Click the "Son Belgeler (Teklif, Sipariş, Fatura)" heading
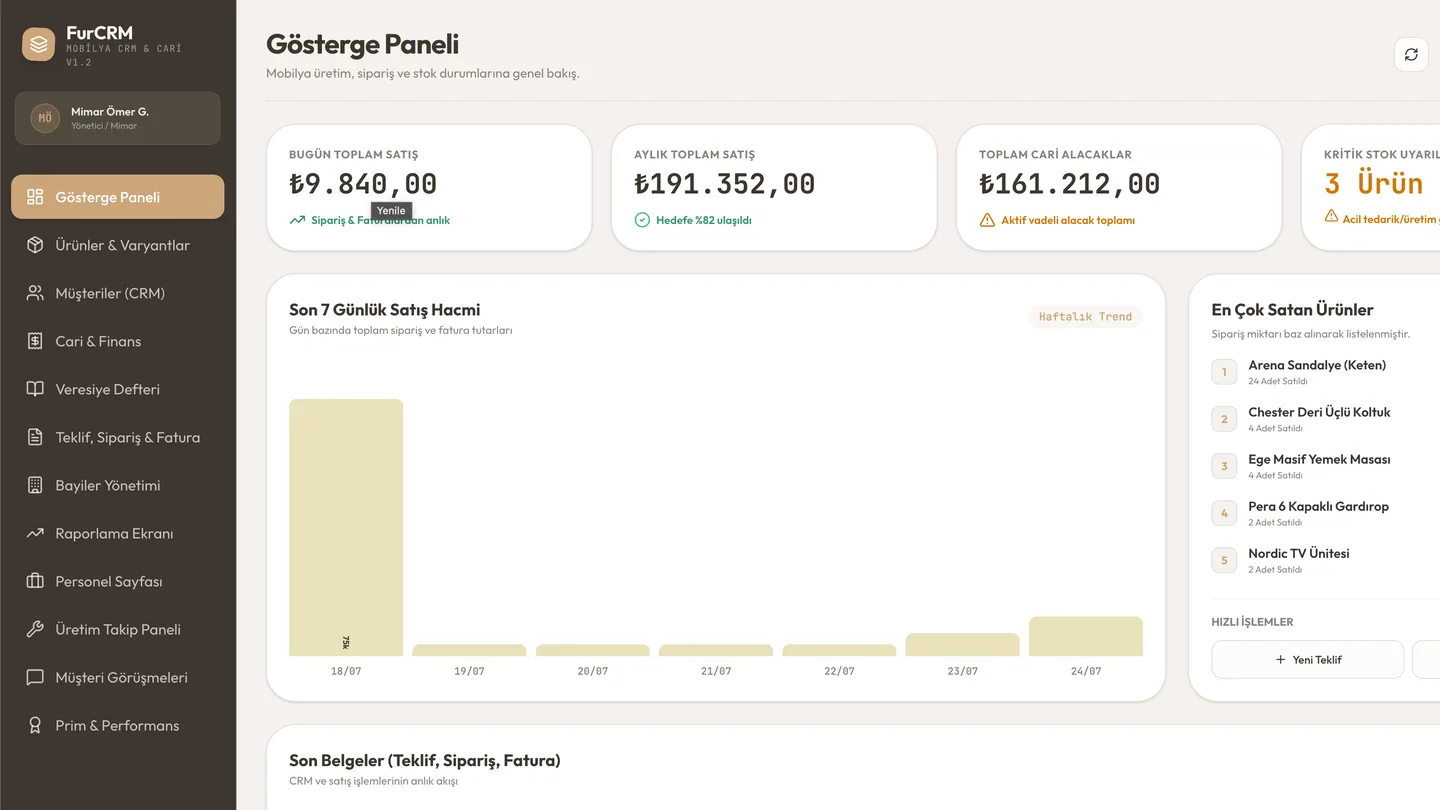Screen dimensions: 1440x810 coord(425,760)
